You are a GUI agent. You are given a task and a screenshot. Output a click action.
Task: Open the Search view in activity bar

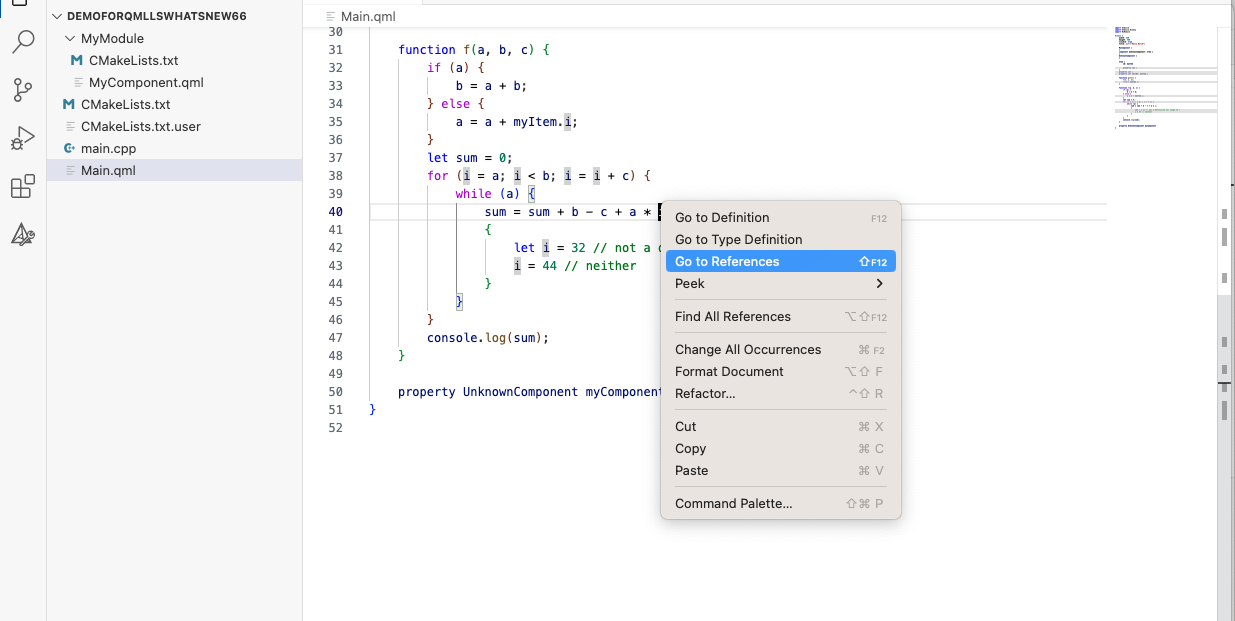(23, 43)
